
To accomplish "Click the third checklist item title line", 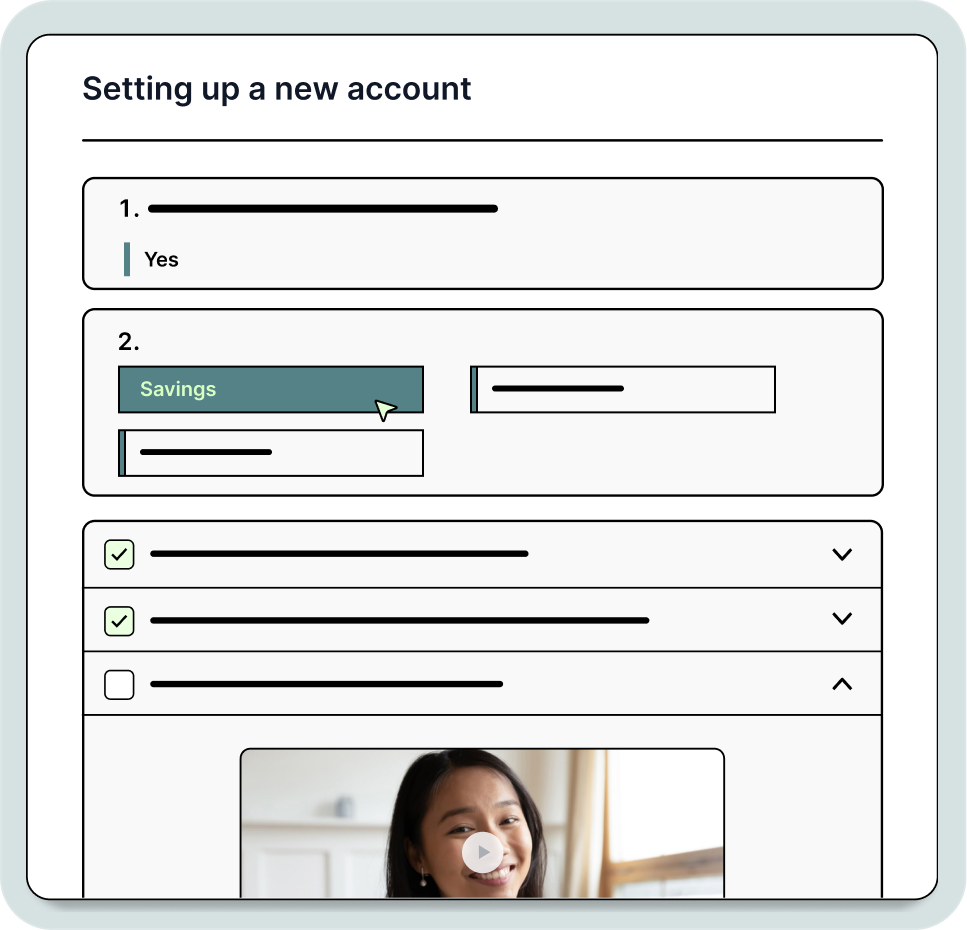I will point(326,684).
